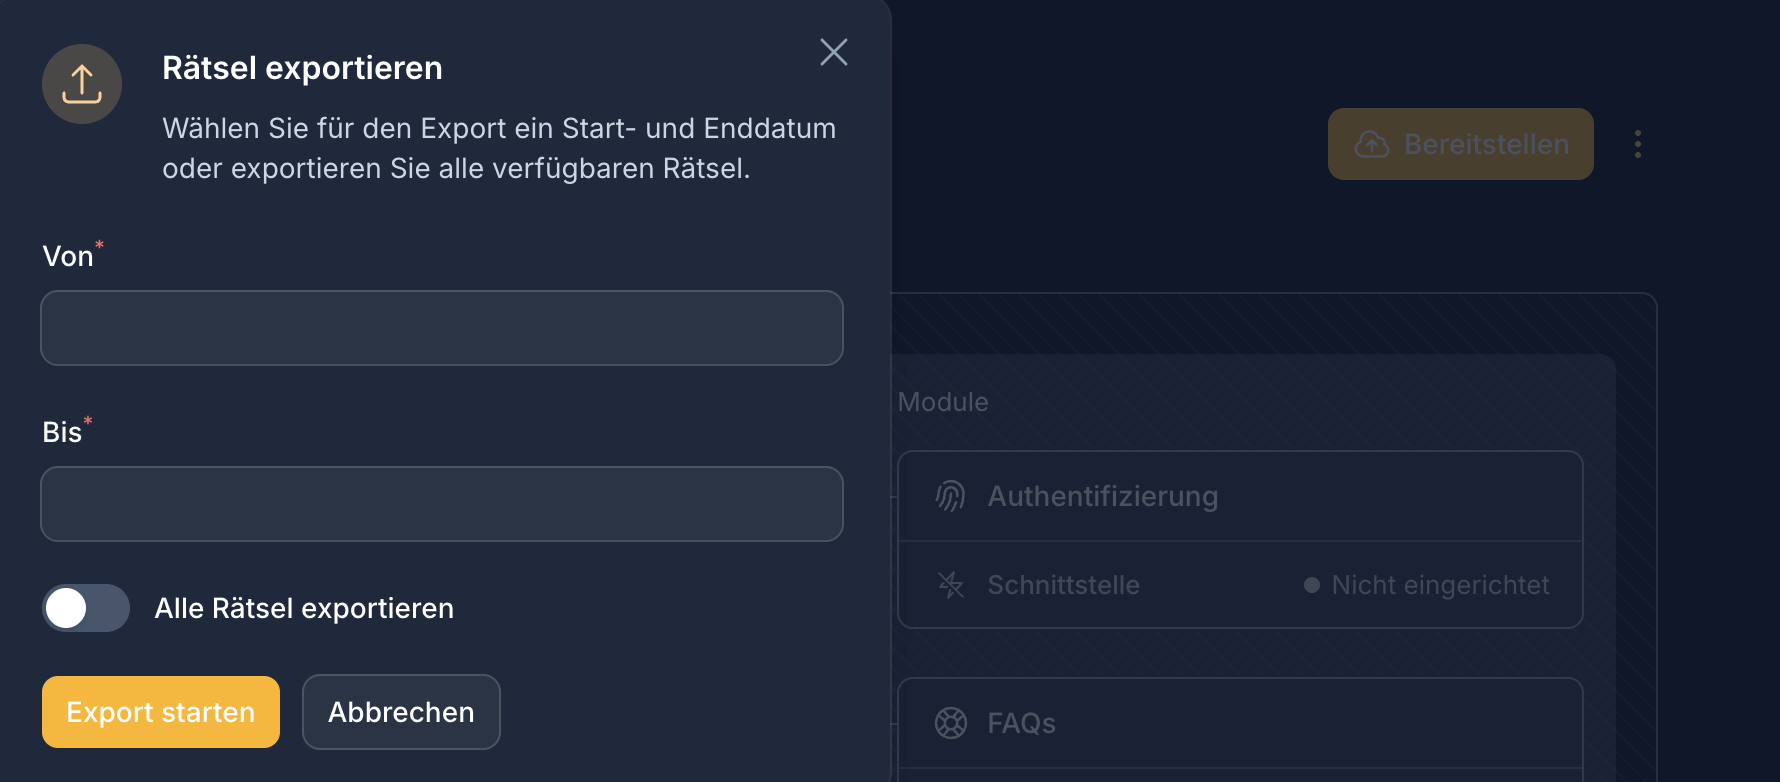Click the Nicht eingerichtet status label
The height and width of the screenshot is (782, 1780).
(x=1439, y=585)
